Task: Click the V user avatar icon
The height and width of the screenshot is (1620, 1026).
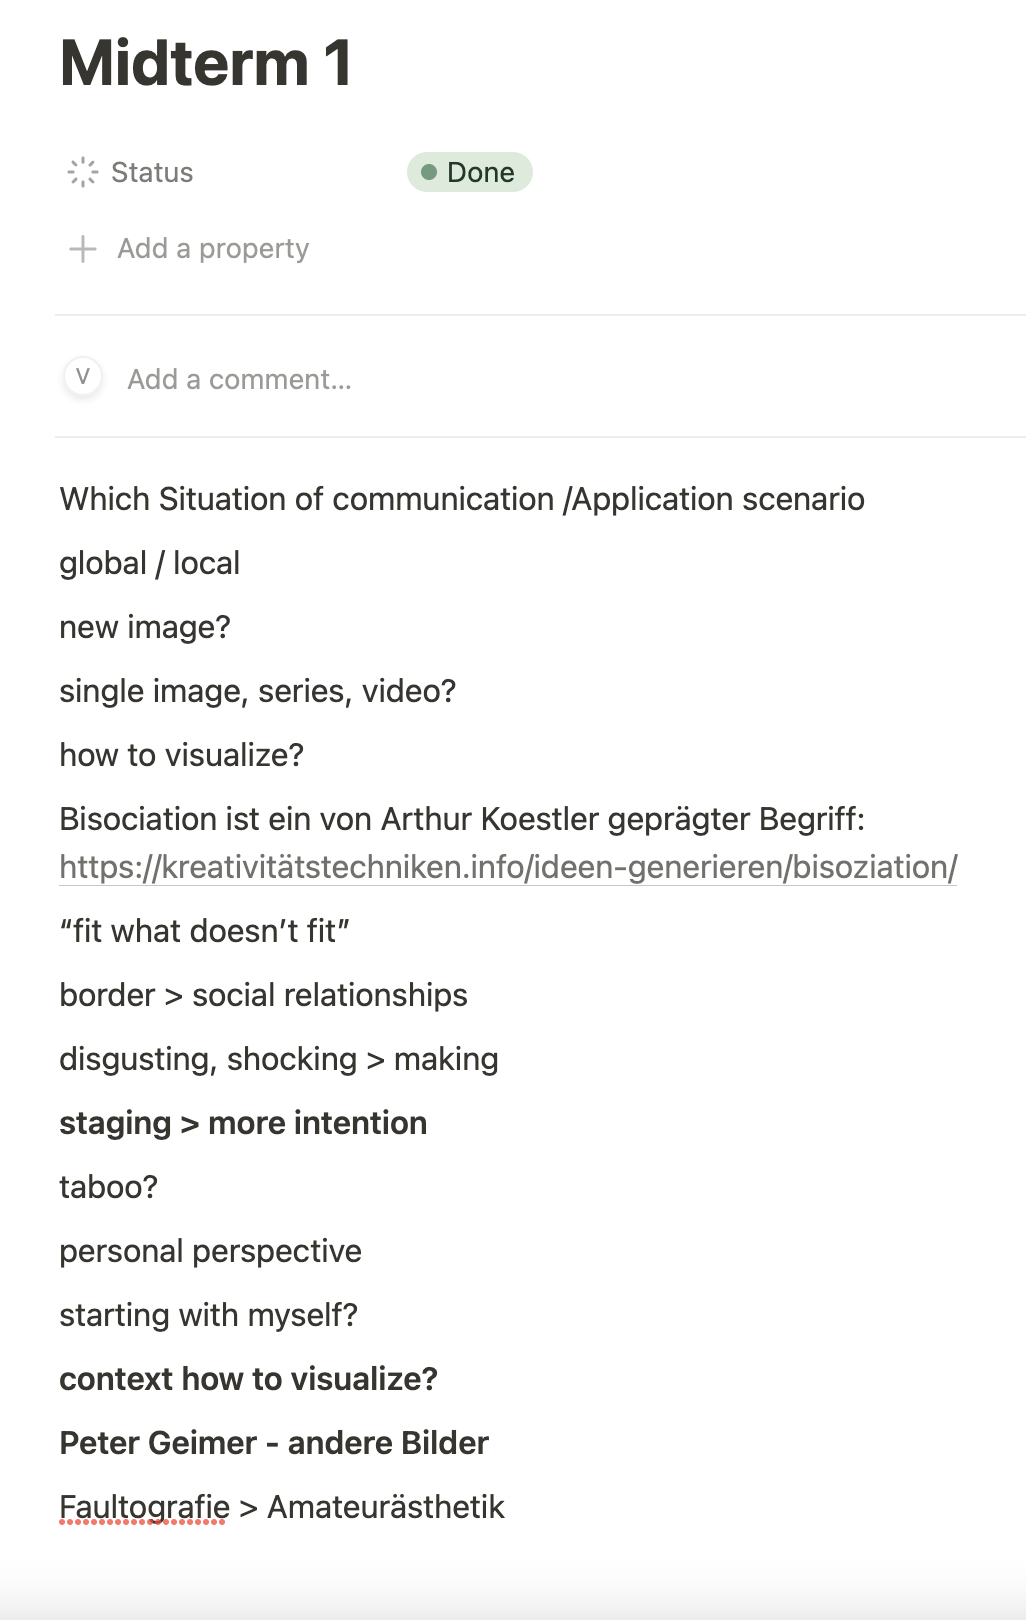Action: click(x=83, y=377)
